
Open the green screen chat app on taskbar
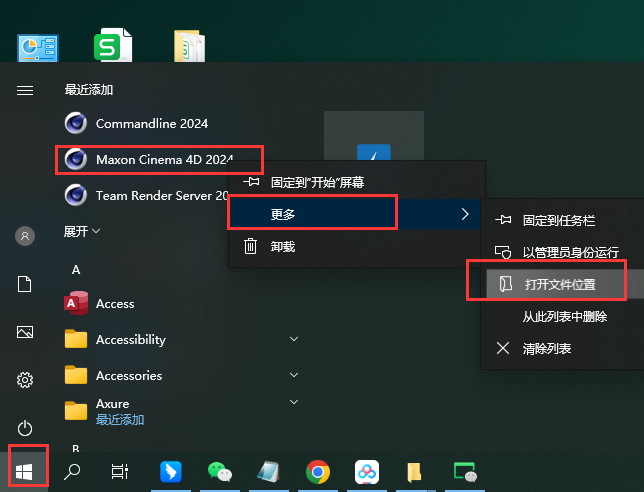pos(465,472)
